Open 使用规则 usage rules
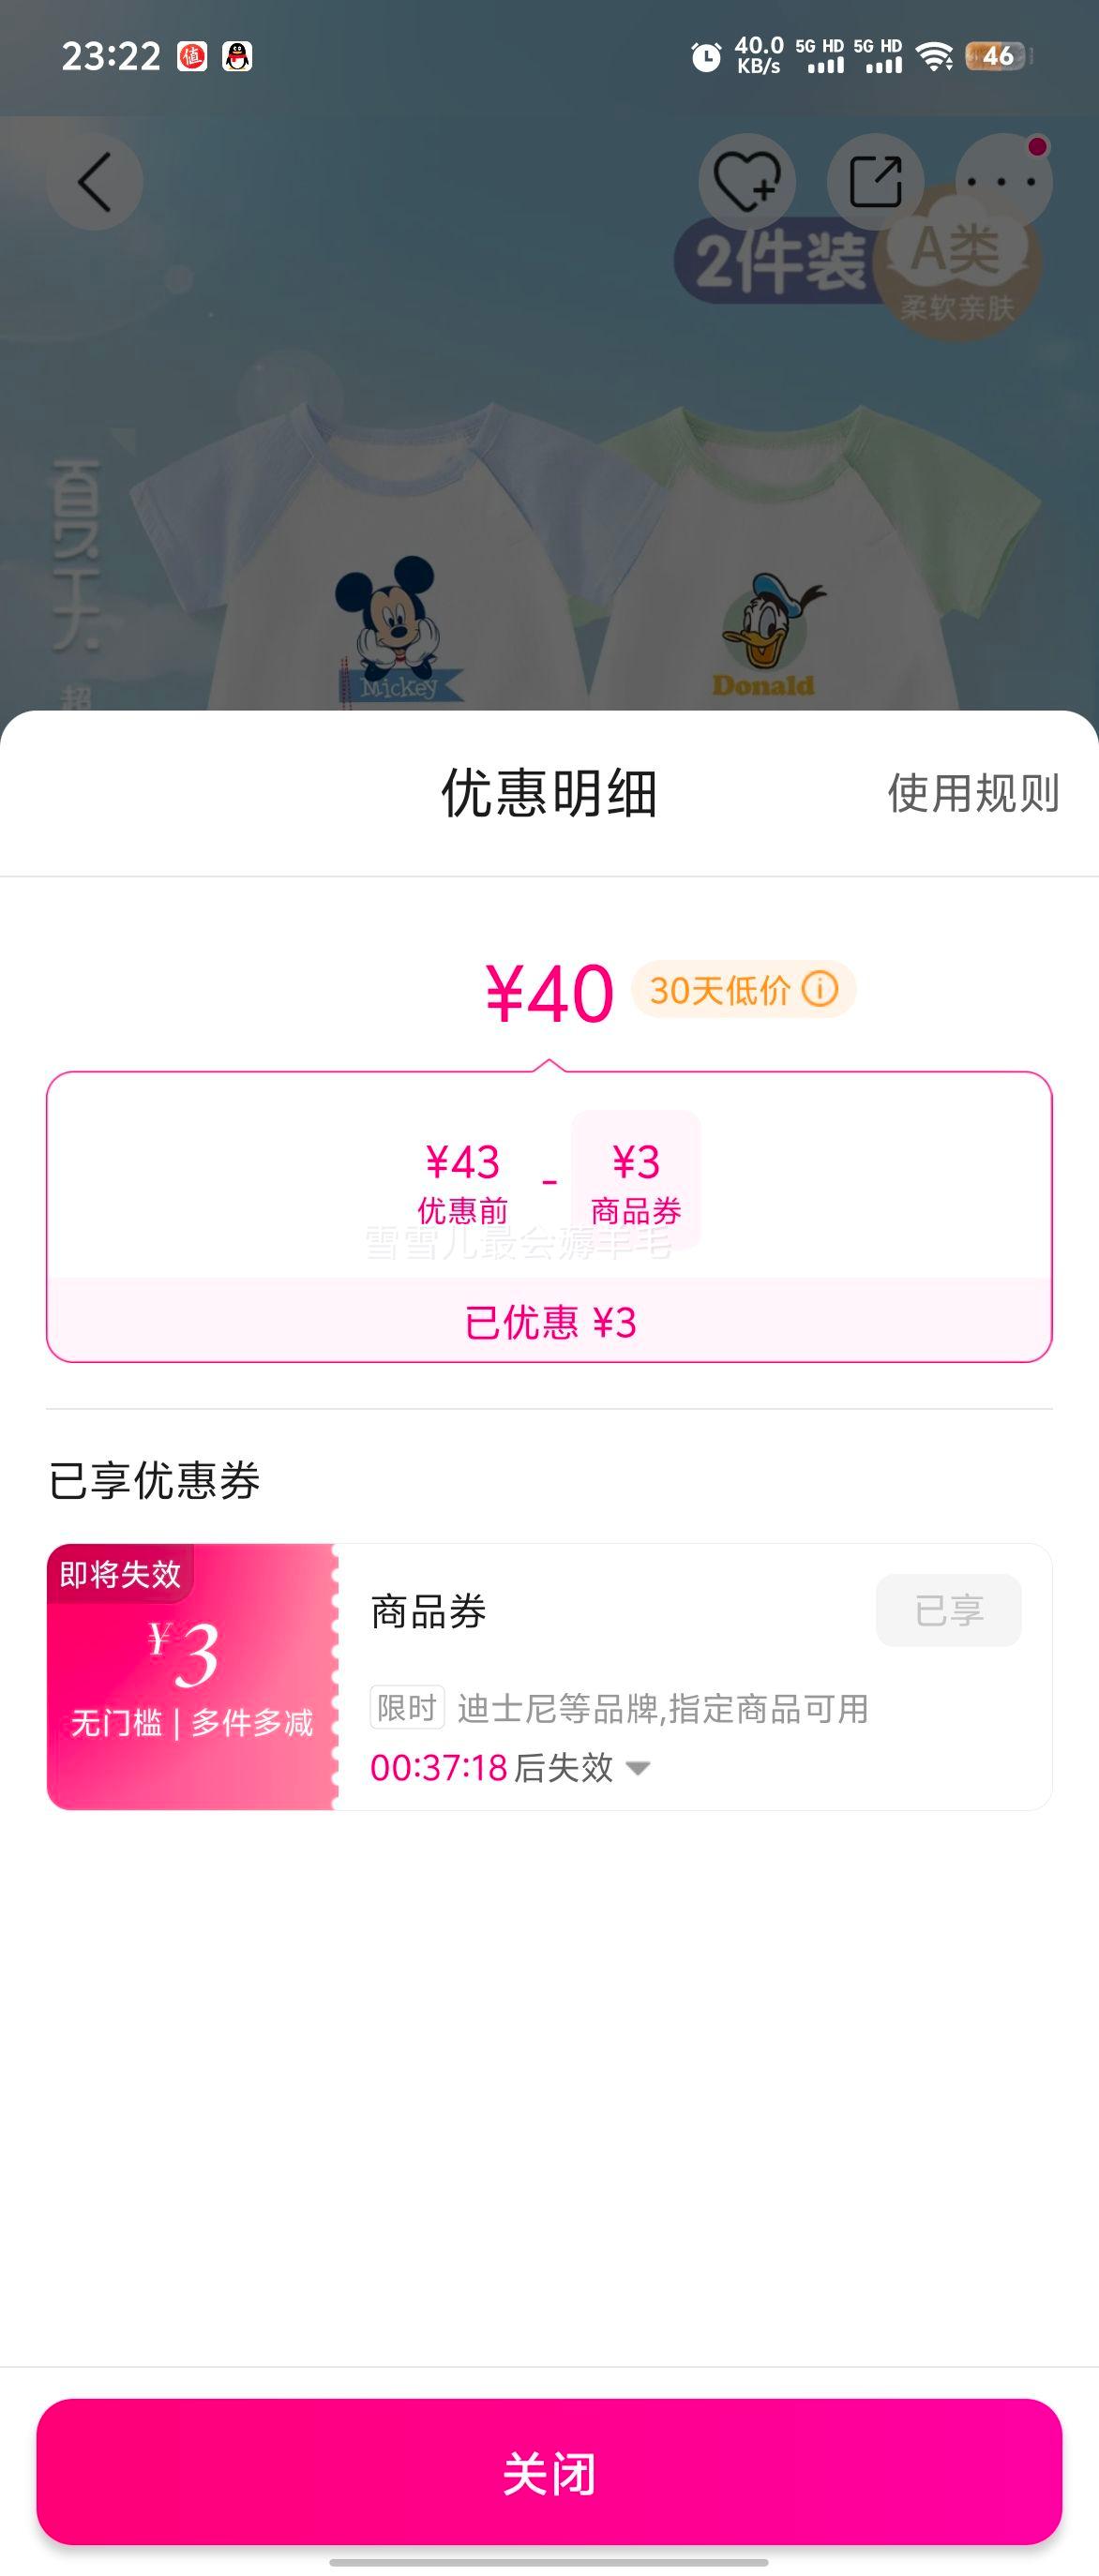1099x2576 pixels. pyautogui.click(x=973, y=793)
